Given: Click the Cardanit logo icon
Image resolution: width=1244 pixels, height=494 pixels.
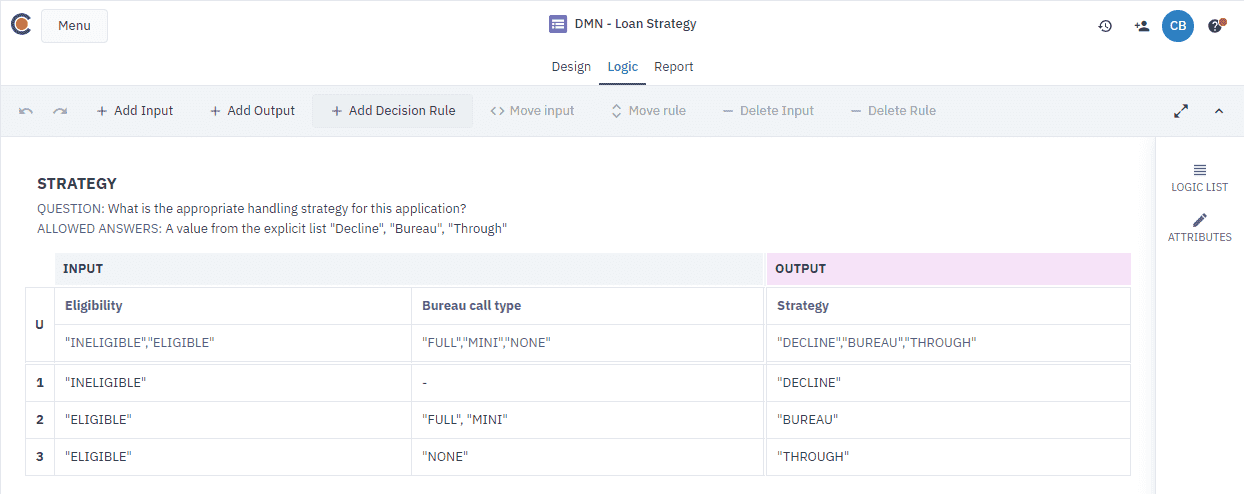Looking at the screenshot, I should click(x=21, y=25).
